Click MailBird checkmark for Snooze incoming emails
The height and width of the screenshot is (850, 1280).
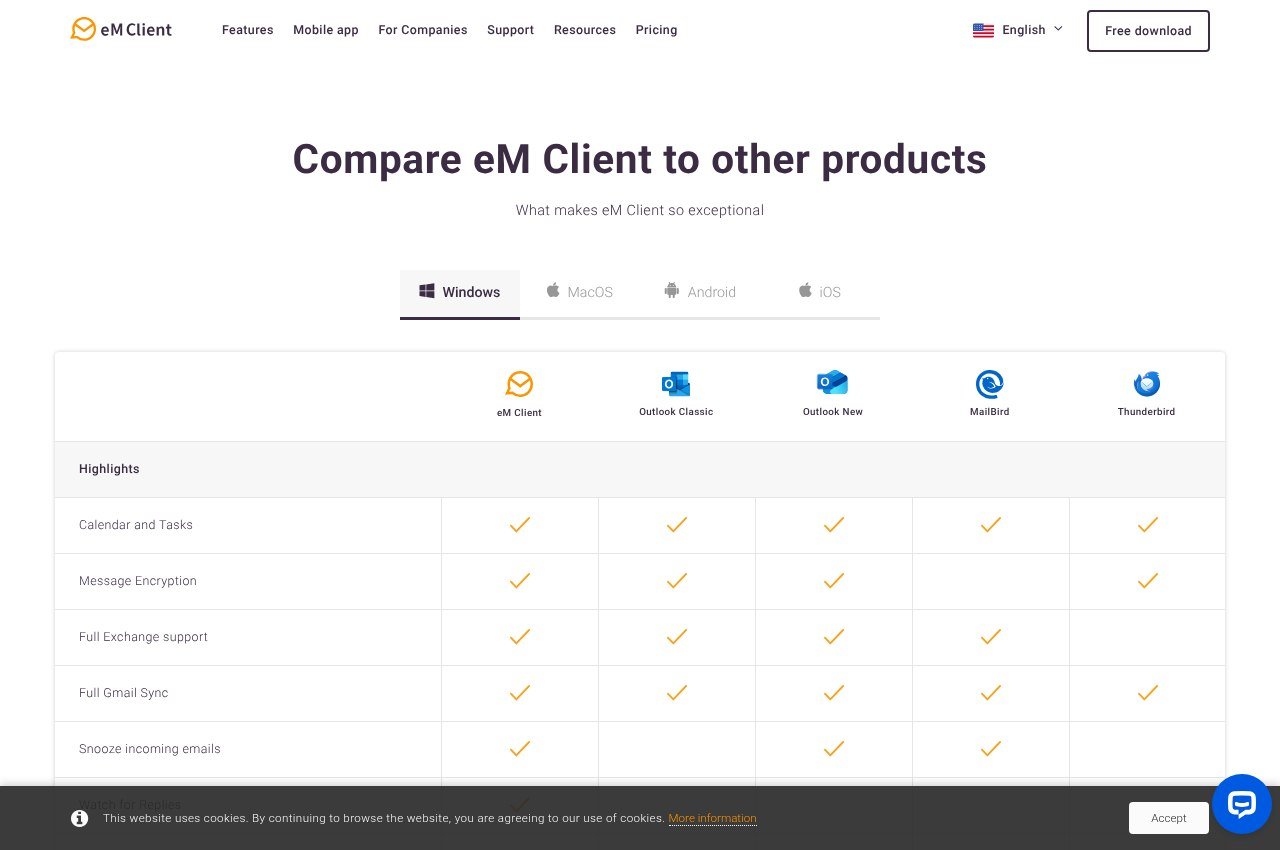(990, 748)
